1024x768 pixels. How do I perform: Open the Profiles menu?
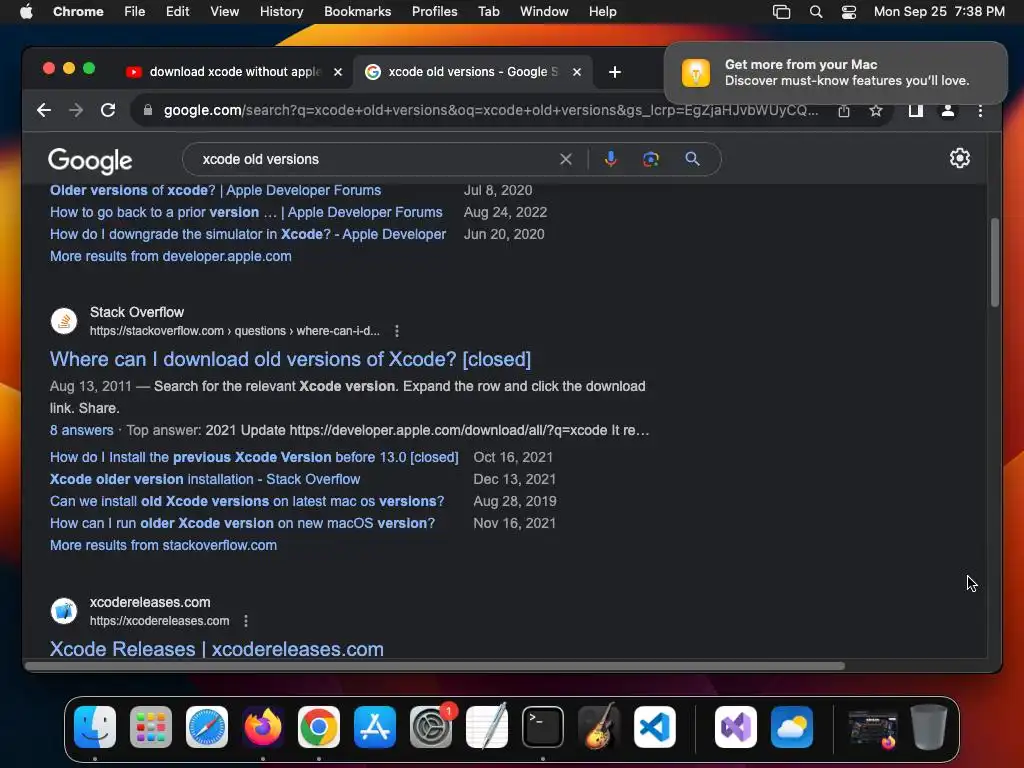coord(434,11)
